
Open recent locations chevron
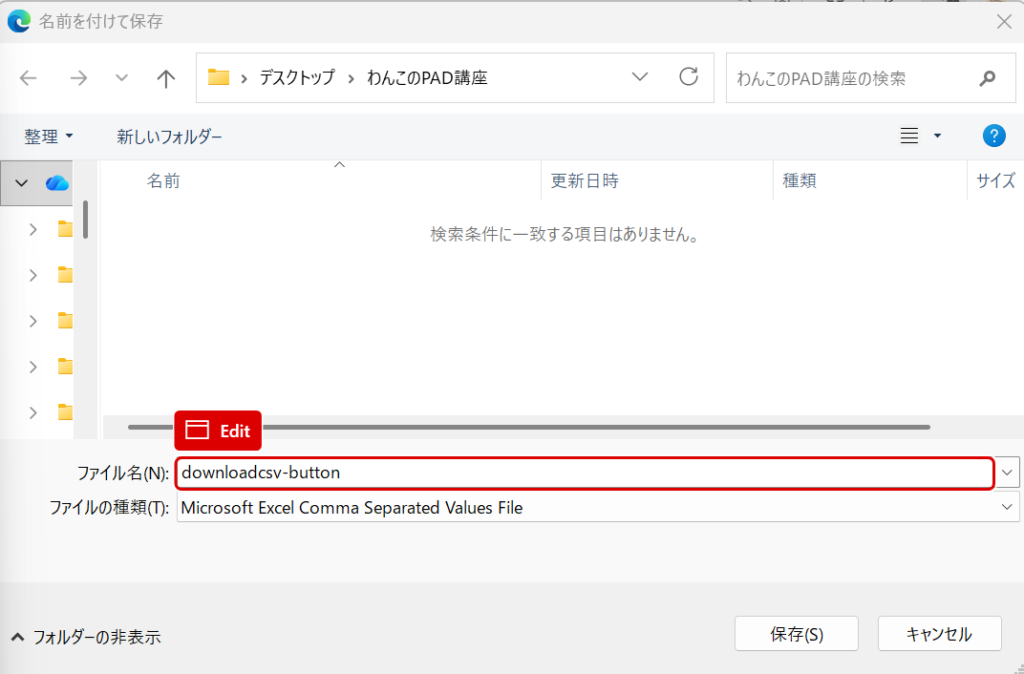pyautogui.click(x=121, y=78)
